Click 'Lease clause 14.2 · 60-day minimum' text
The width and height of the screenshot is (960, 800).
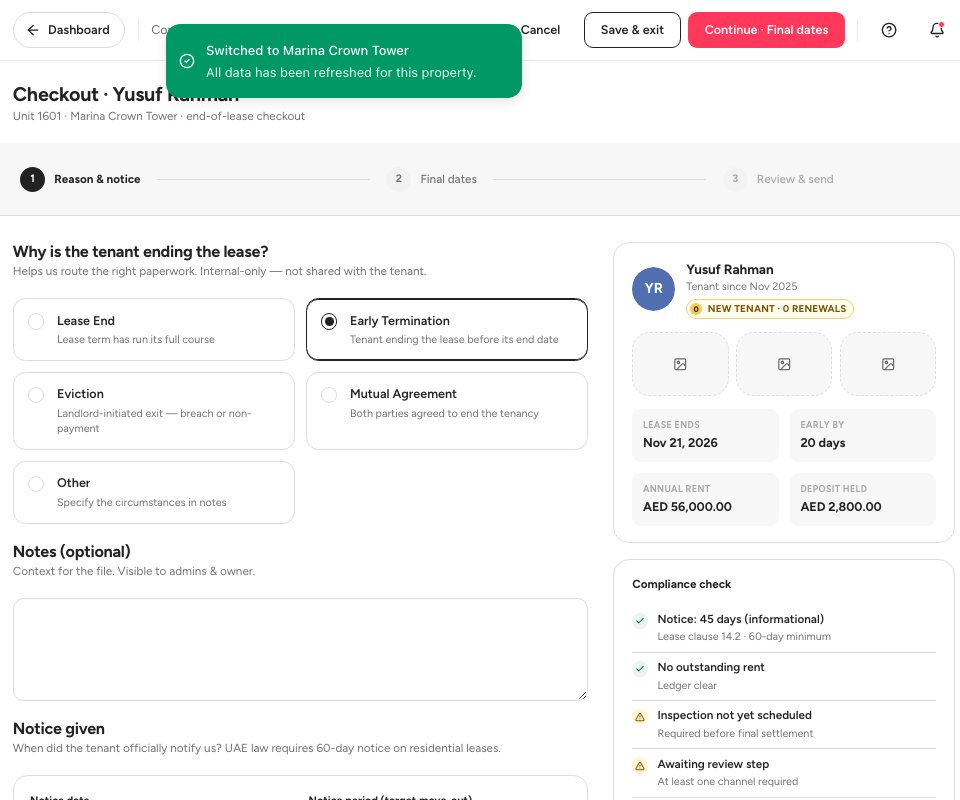[744, 637]
